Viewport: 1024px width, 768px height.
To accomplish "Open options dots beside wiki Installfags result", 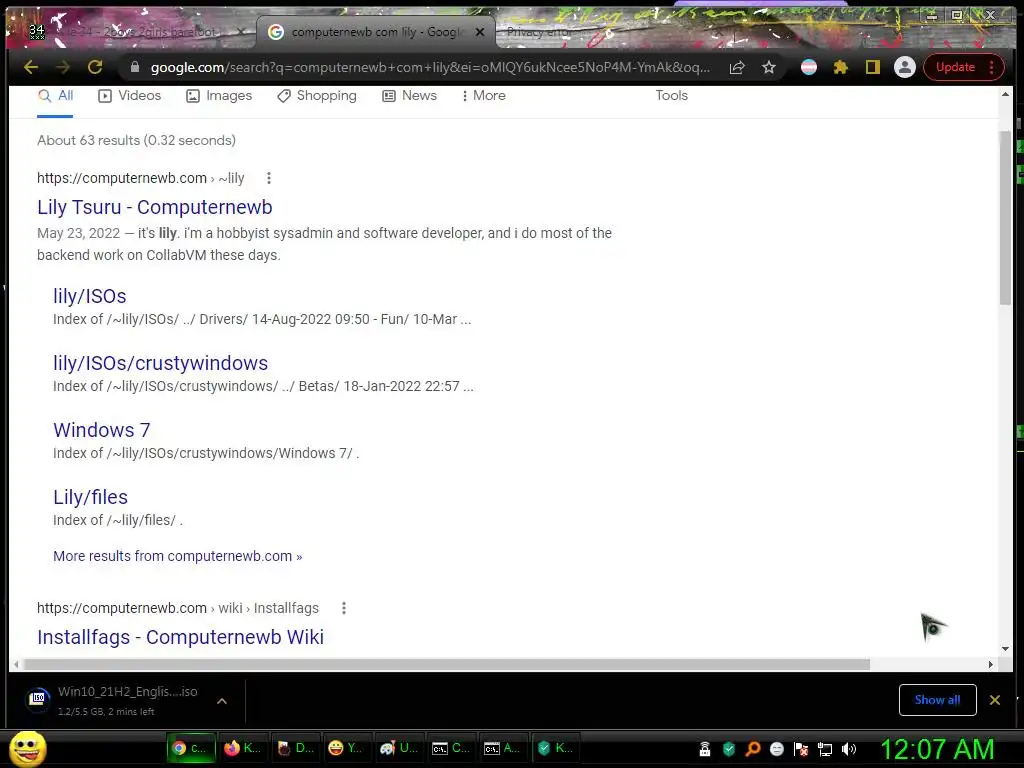I will (x=344, y=608).
